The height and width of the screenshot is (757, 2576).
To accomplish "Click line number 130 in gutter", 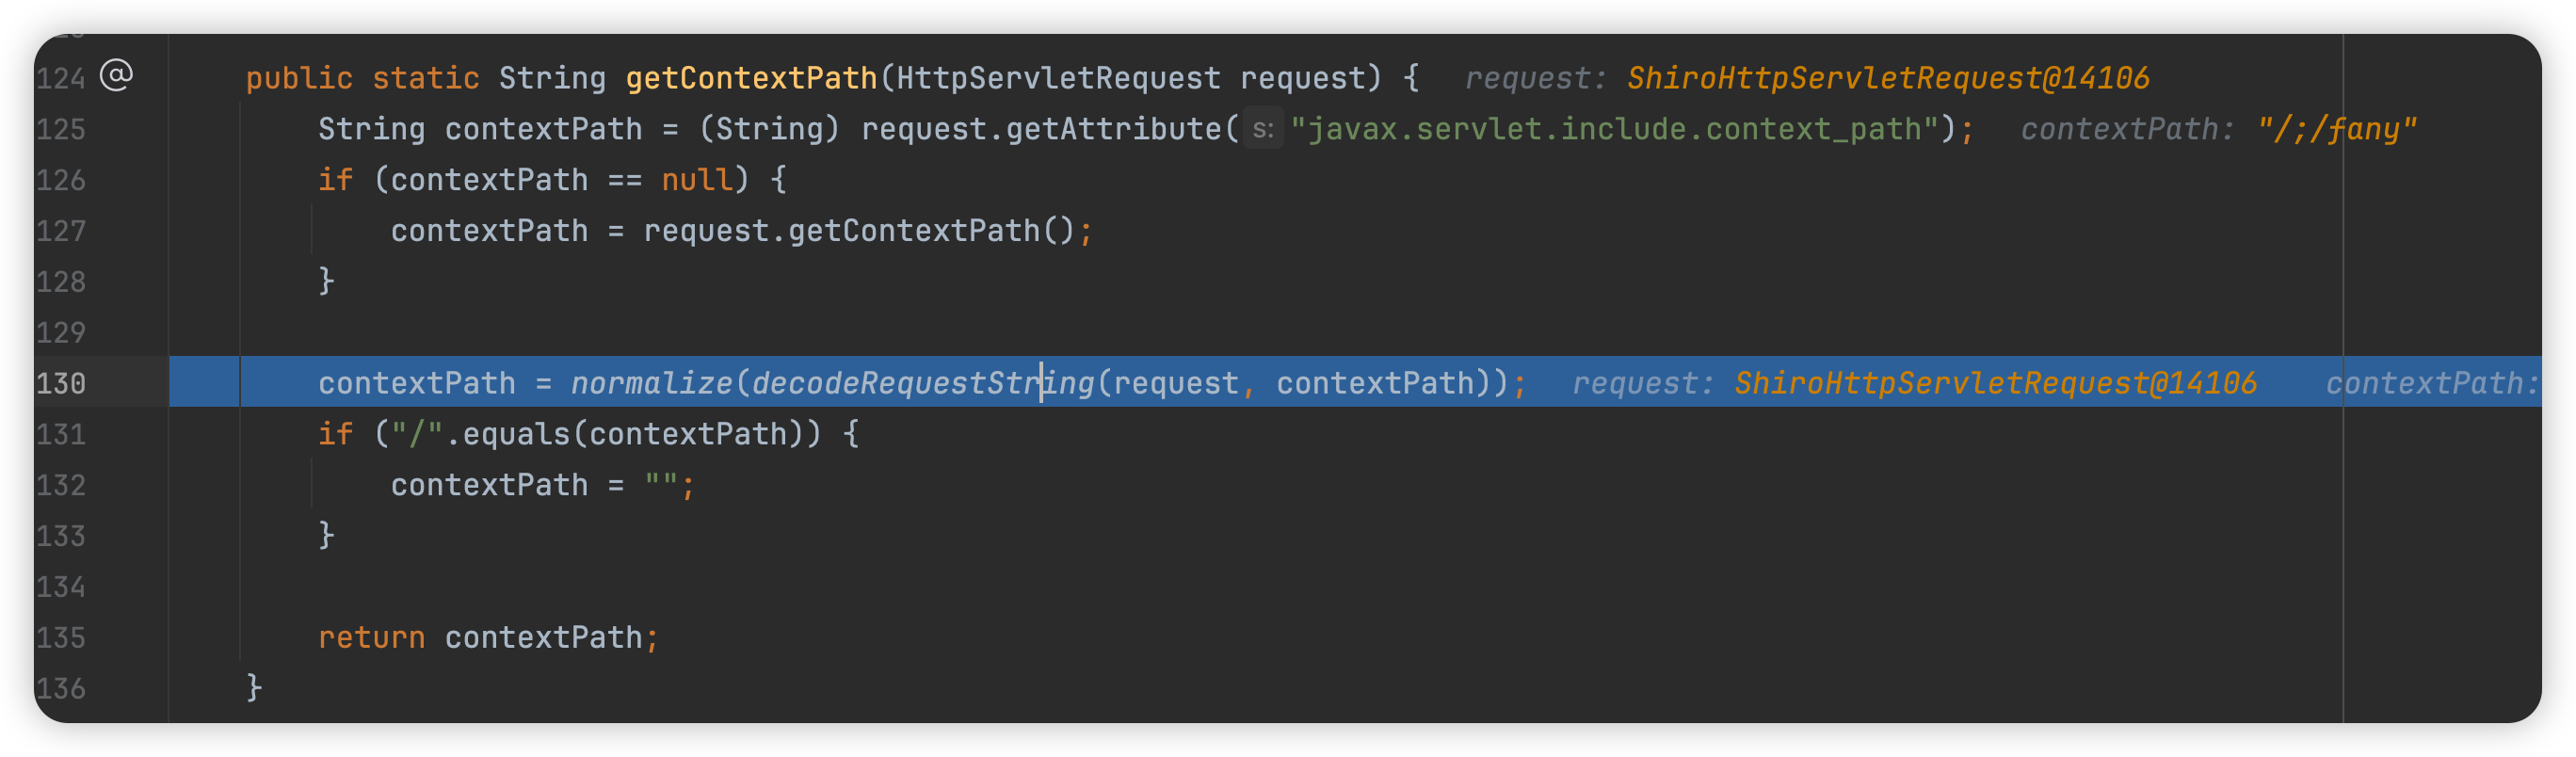I will tap(61, 383).
